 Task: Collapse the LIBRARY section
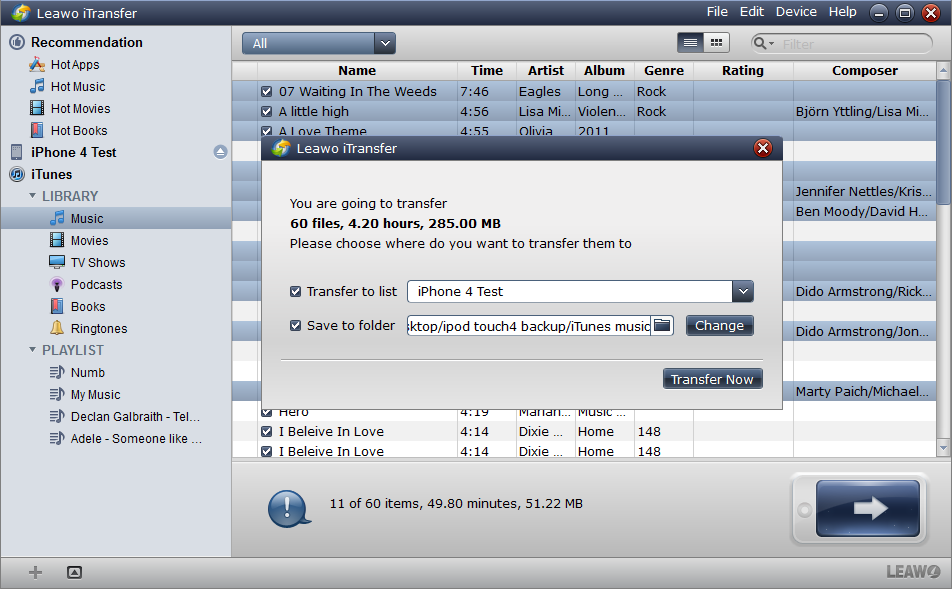click(32, 196)
